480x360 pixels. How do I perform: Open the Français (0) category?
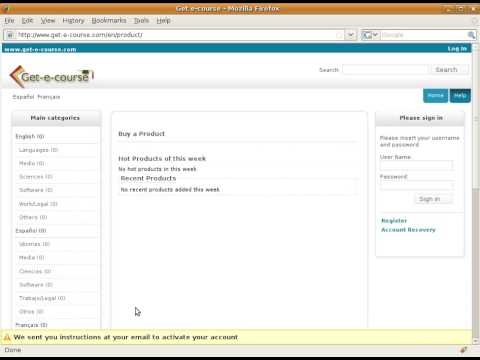click(x=31, y=325)
